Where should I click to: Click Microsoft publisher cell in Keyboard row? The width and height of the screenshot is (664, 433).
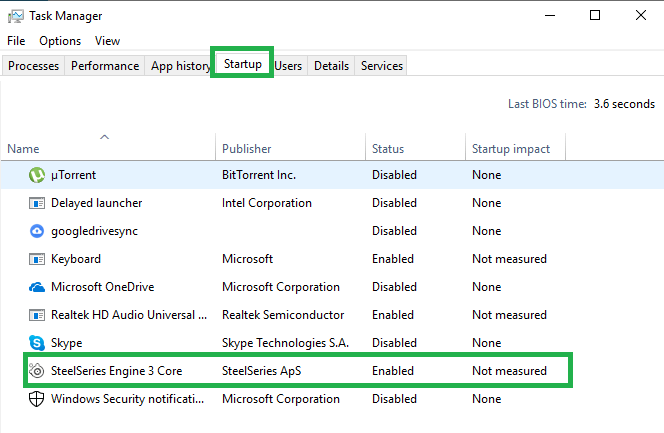click(x=247, y=259)
